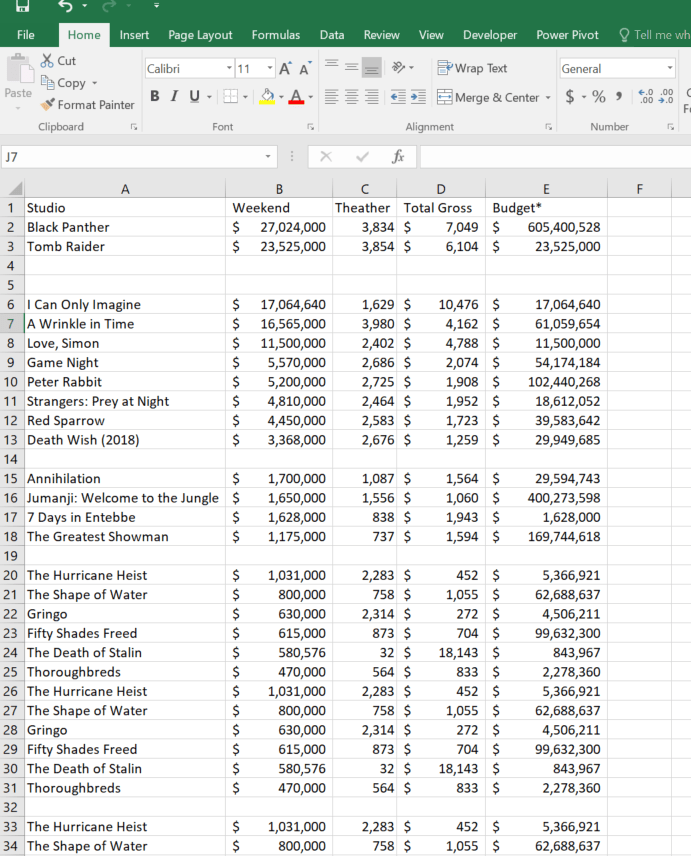Toggle Bold formatting

(x=155, y=97)
